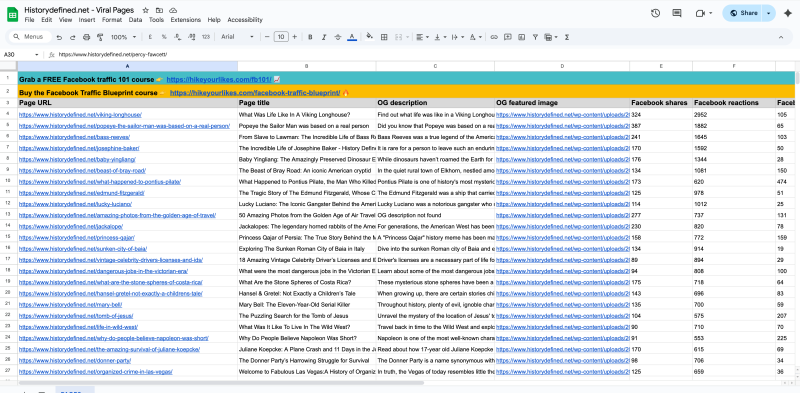Select column B header
This screenshot has height=393, width=800.
307,66
